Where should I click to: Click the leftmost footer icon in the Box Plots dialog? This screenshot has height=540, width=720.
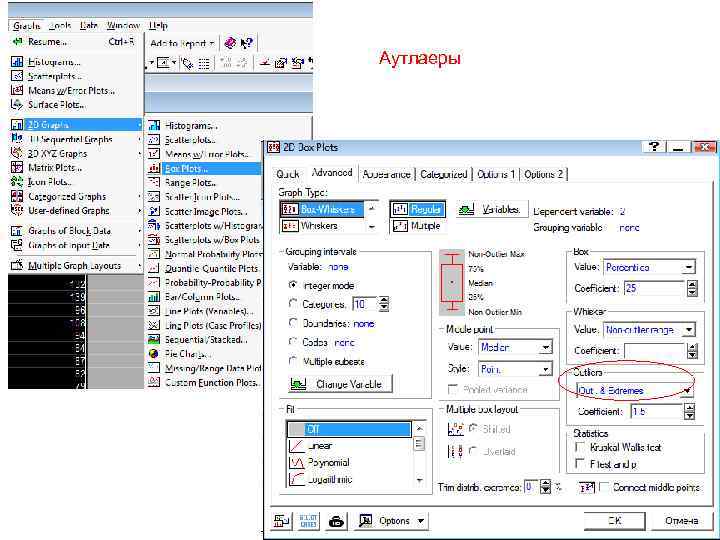click(x=281, y=521)
